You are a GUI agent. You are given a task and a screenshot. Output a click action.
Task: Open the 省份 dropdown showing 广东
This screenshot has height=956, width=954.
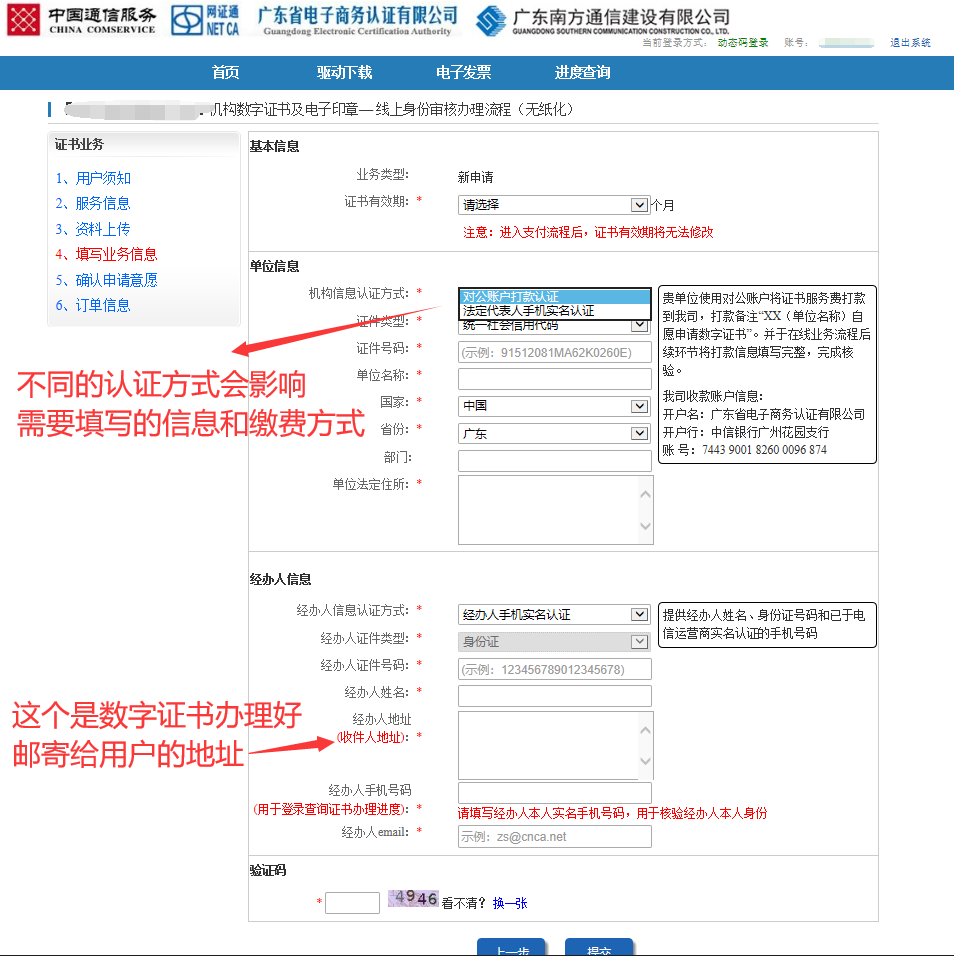click(554, 434)
